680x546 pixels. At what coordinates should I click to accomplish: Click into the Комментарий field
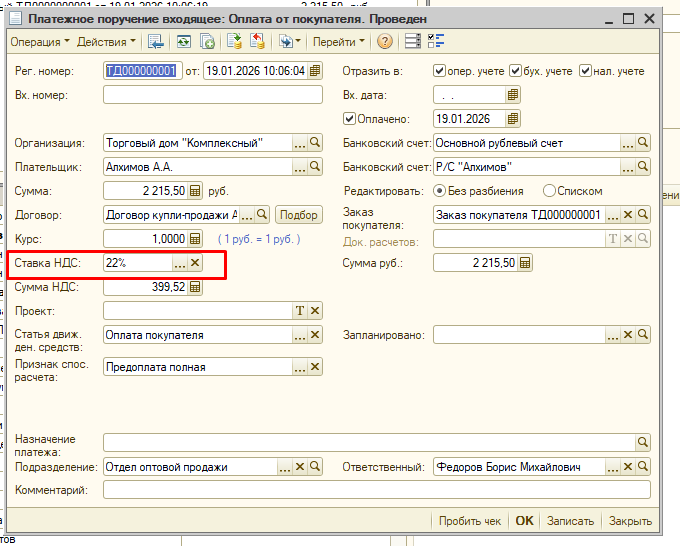tap(377, 490)
